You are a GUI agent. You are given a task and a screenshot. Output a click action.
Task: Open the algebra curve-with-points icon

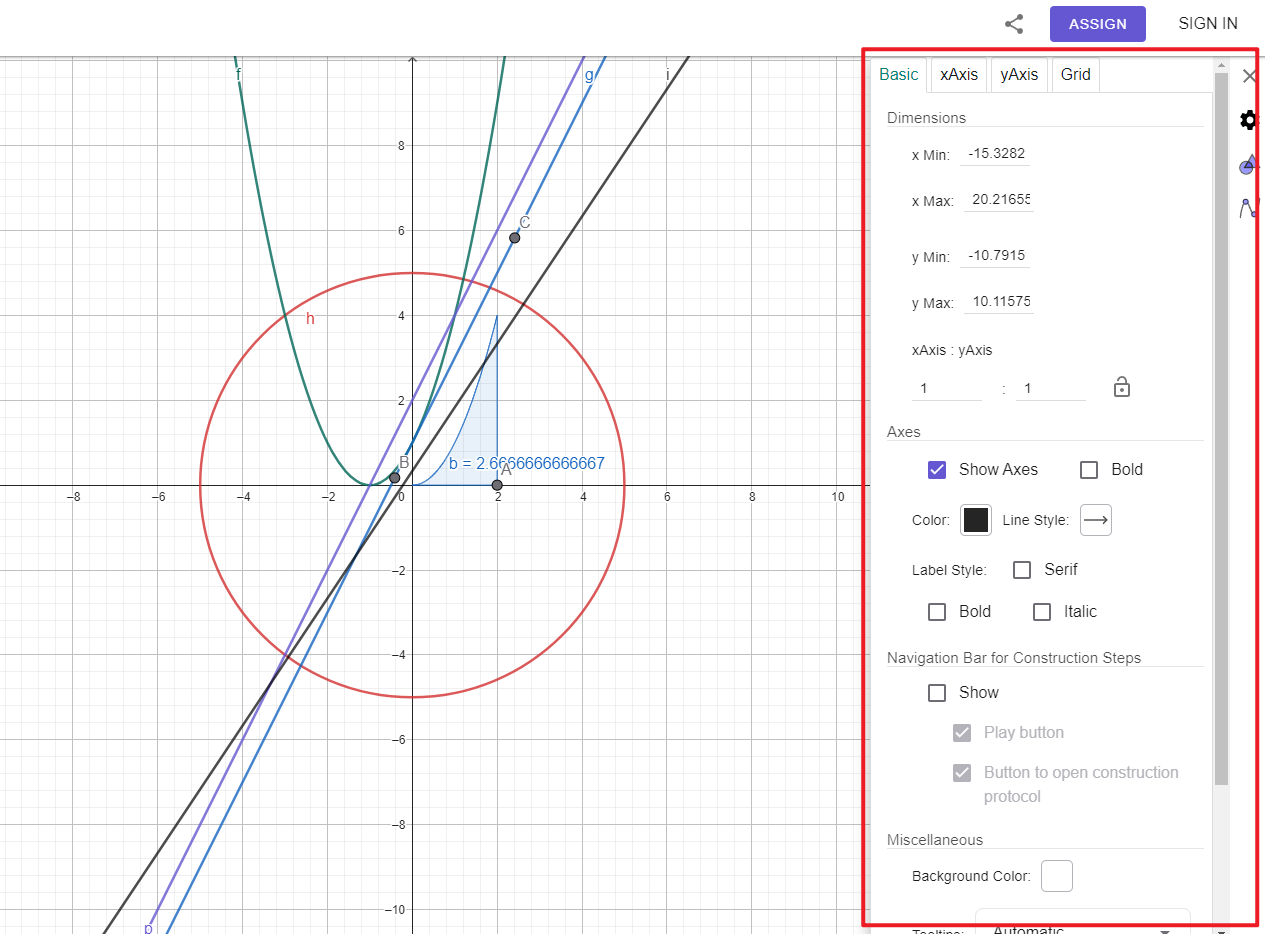pyautogui.click(x=1249, y=208)
